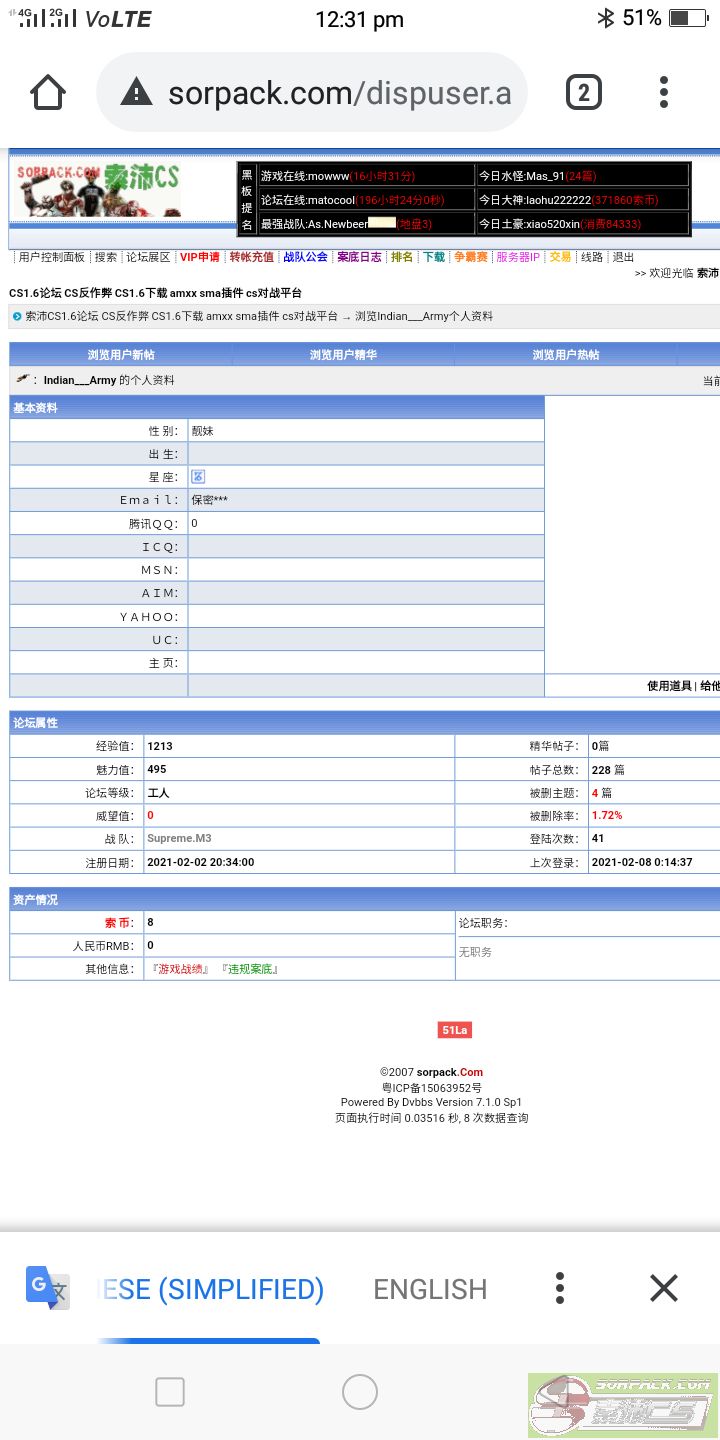Viewport: 720px width, 1440px height.
Task: Open the tab switcher showing 2 tabs
Action: [x=583, y=93]
